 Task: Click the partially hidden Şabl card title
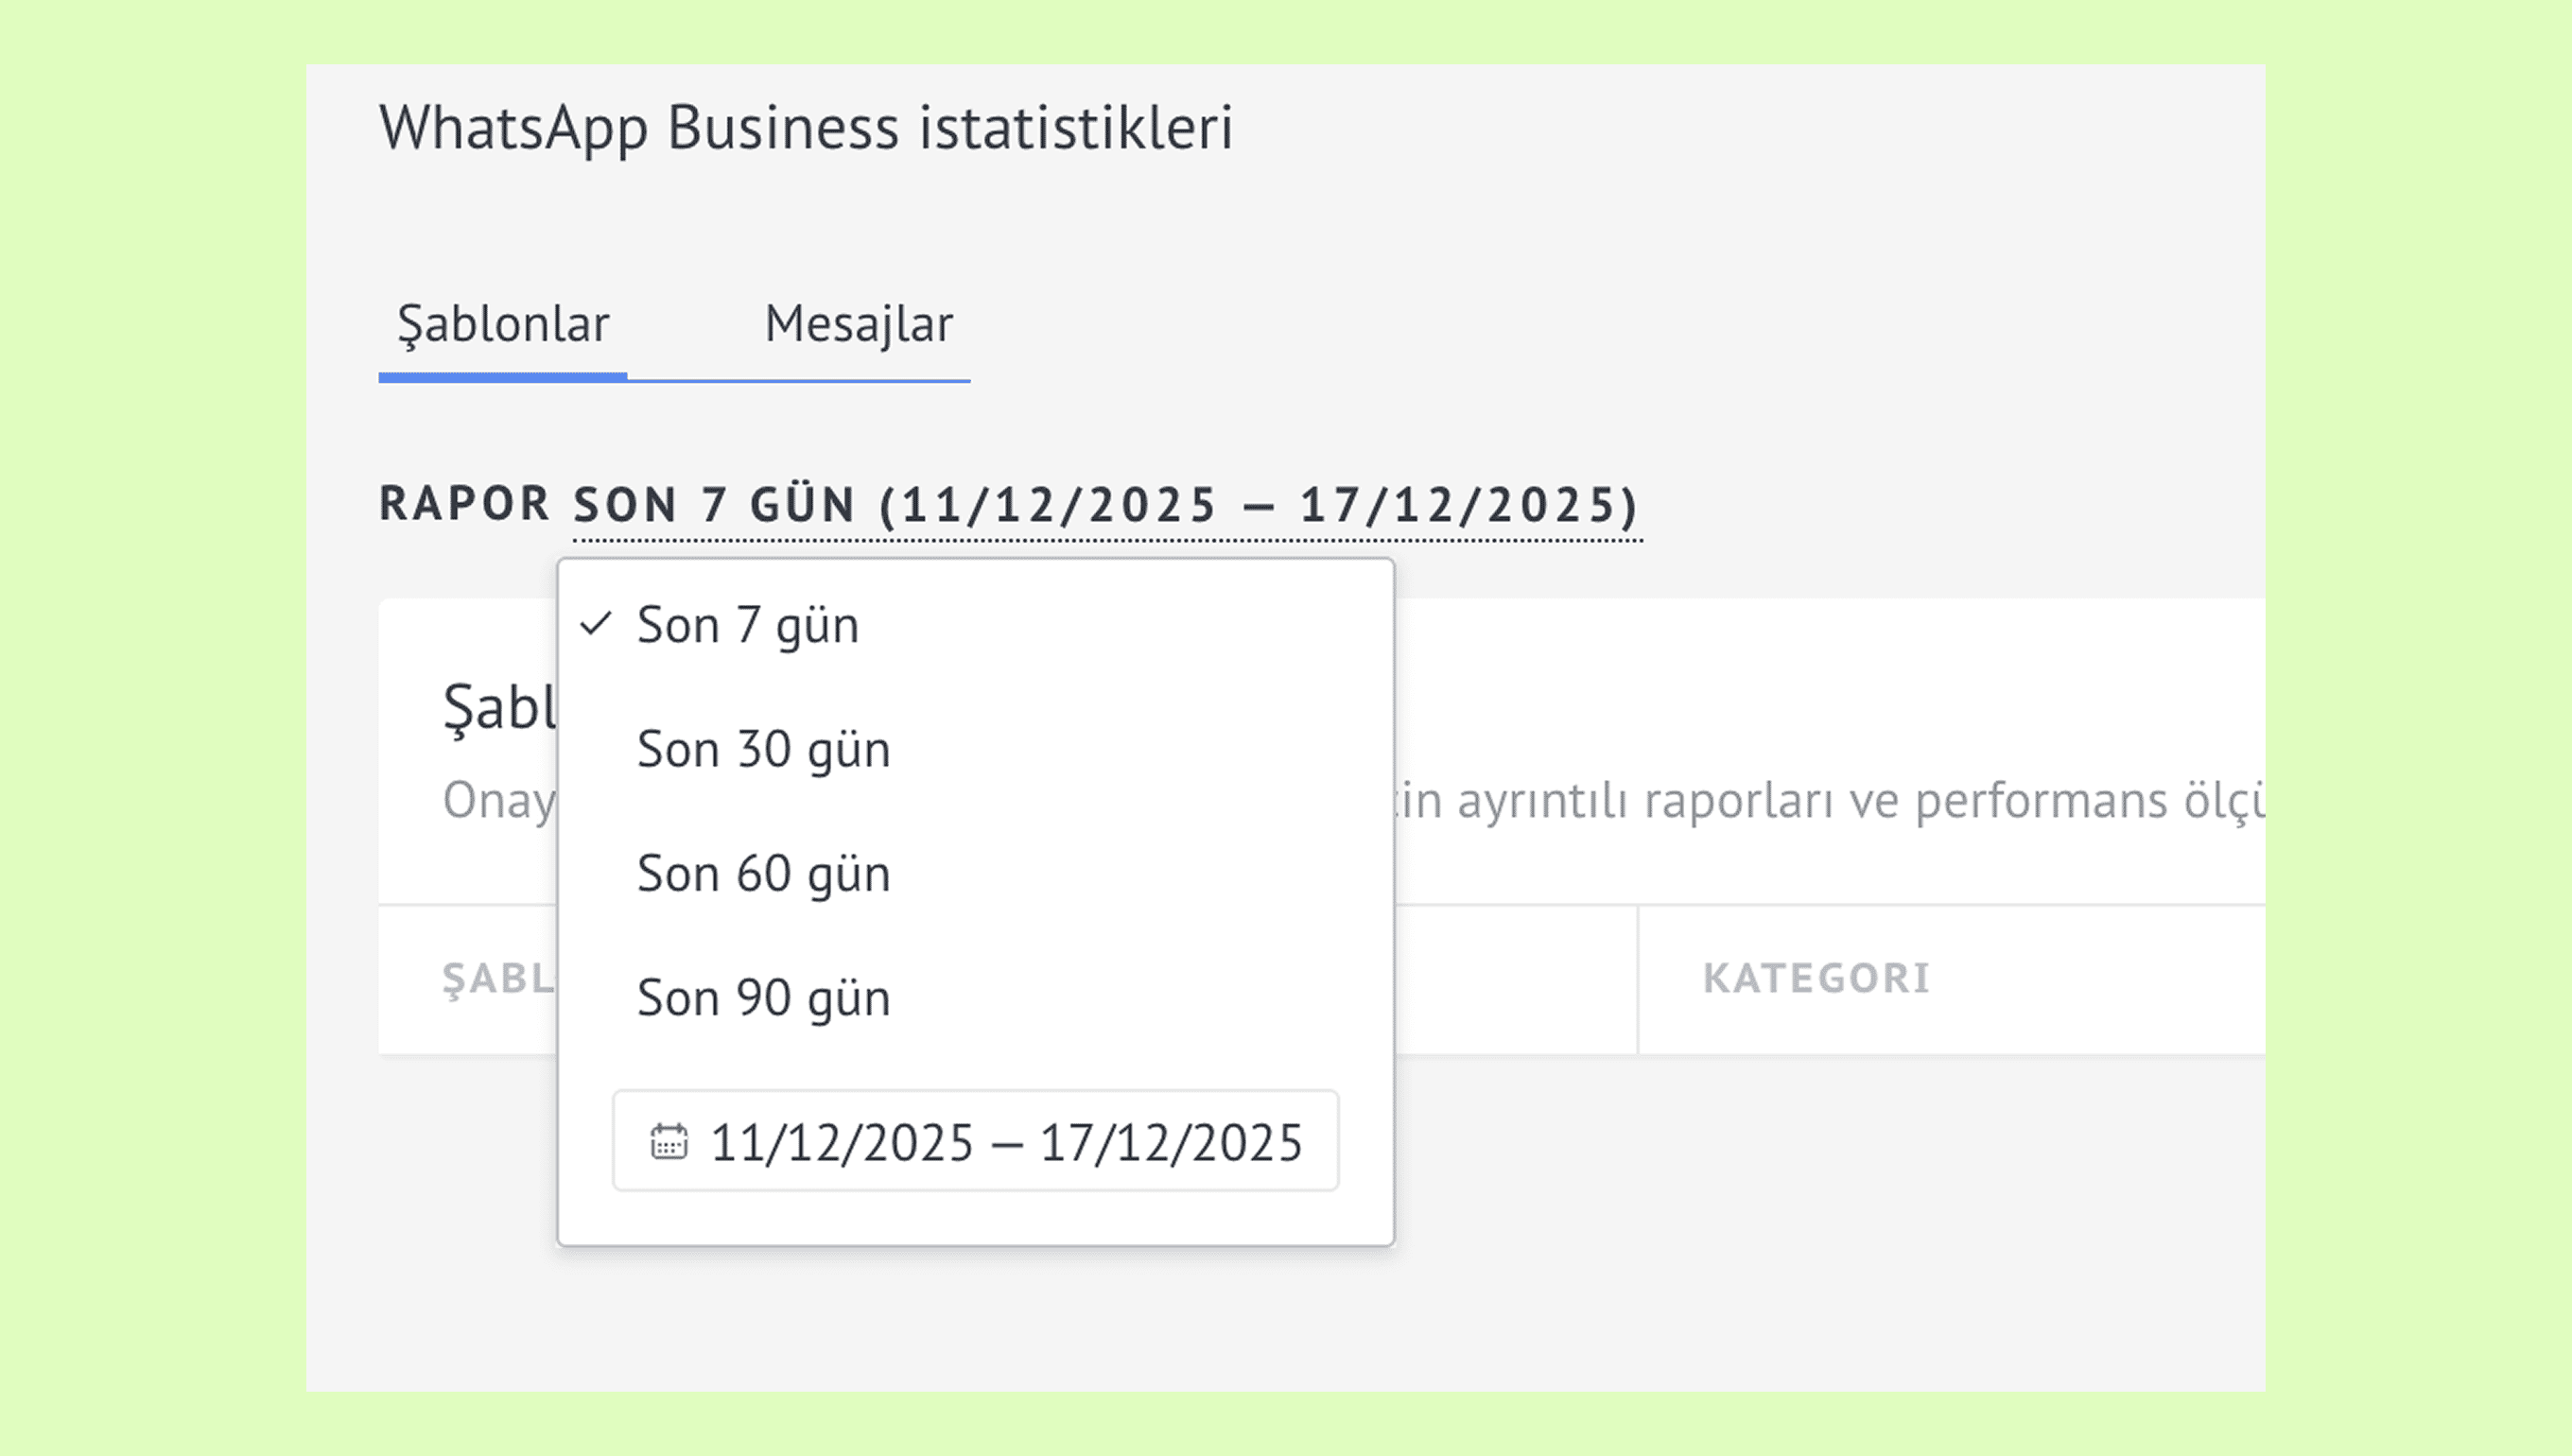click(500, 708)
